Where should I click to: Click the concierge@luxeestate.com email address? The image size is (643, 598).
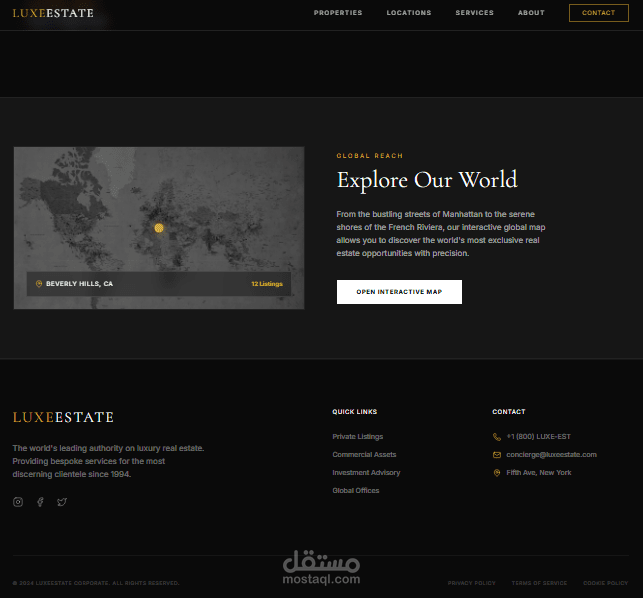click(x=552, y=455)
